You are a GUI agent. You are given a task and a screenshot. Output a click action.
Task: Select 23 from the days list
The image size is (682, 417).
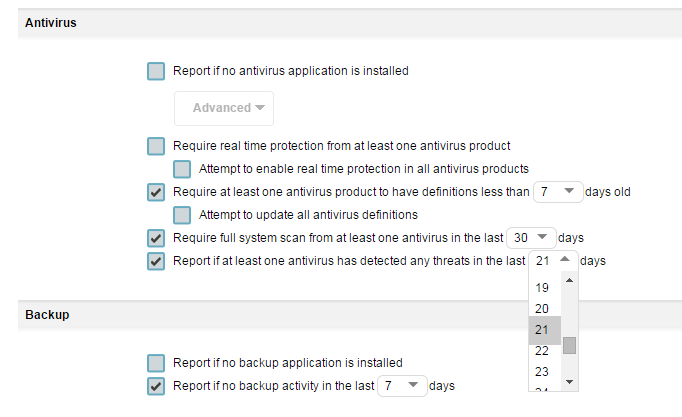[x=543, y=372]
